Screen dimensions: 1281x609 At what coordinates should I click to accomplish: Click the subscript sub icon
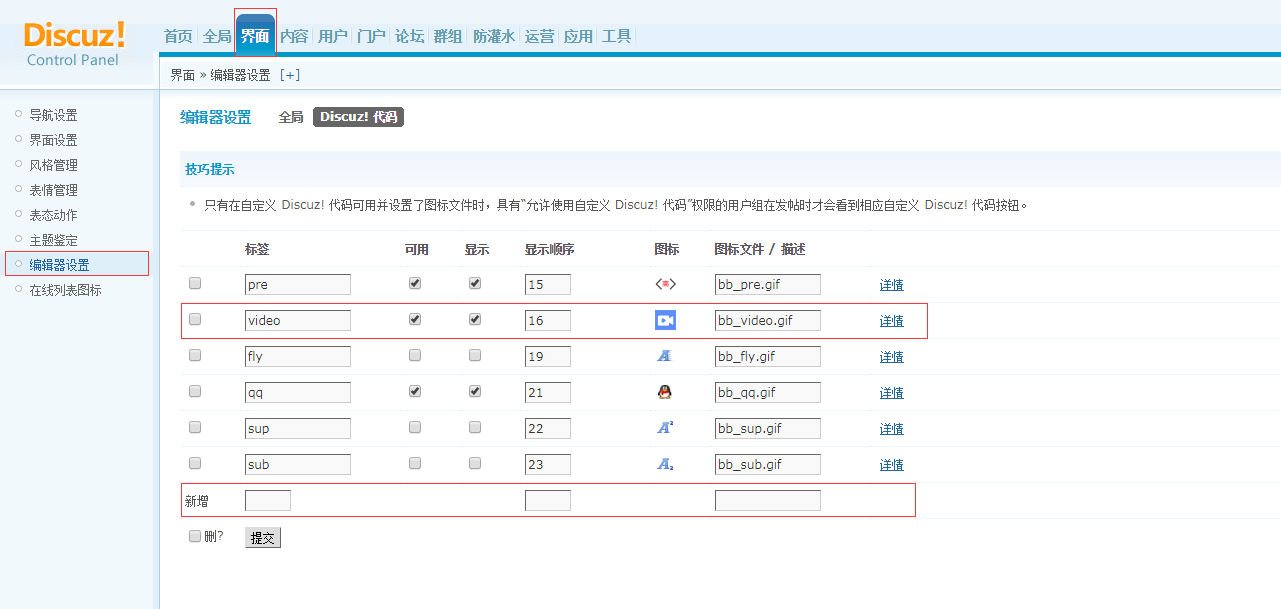click(665, 463)
